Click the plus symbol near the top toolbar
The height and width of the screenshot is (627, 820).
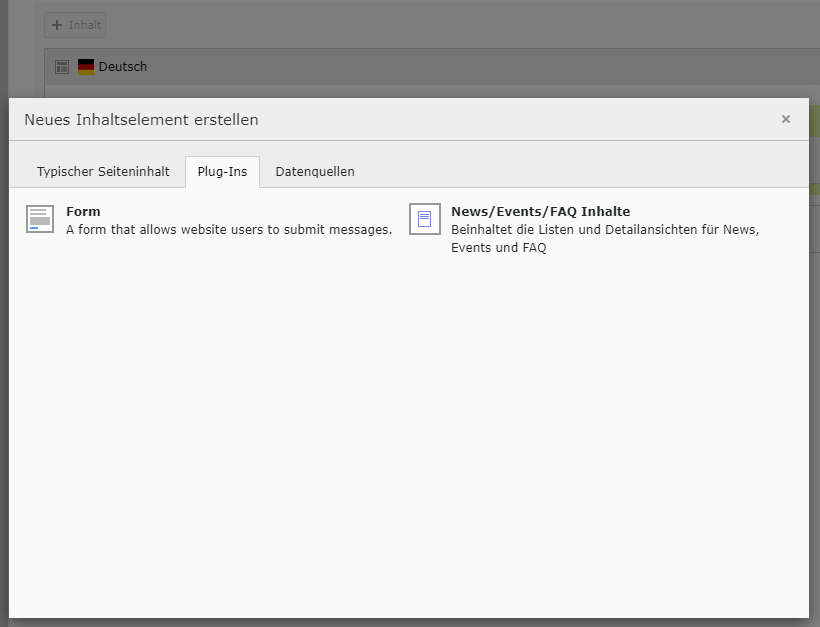[x=55, y=24]
